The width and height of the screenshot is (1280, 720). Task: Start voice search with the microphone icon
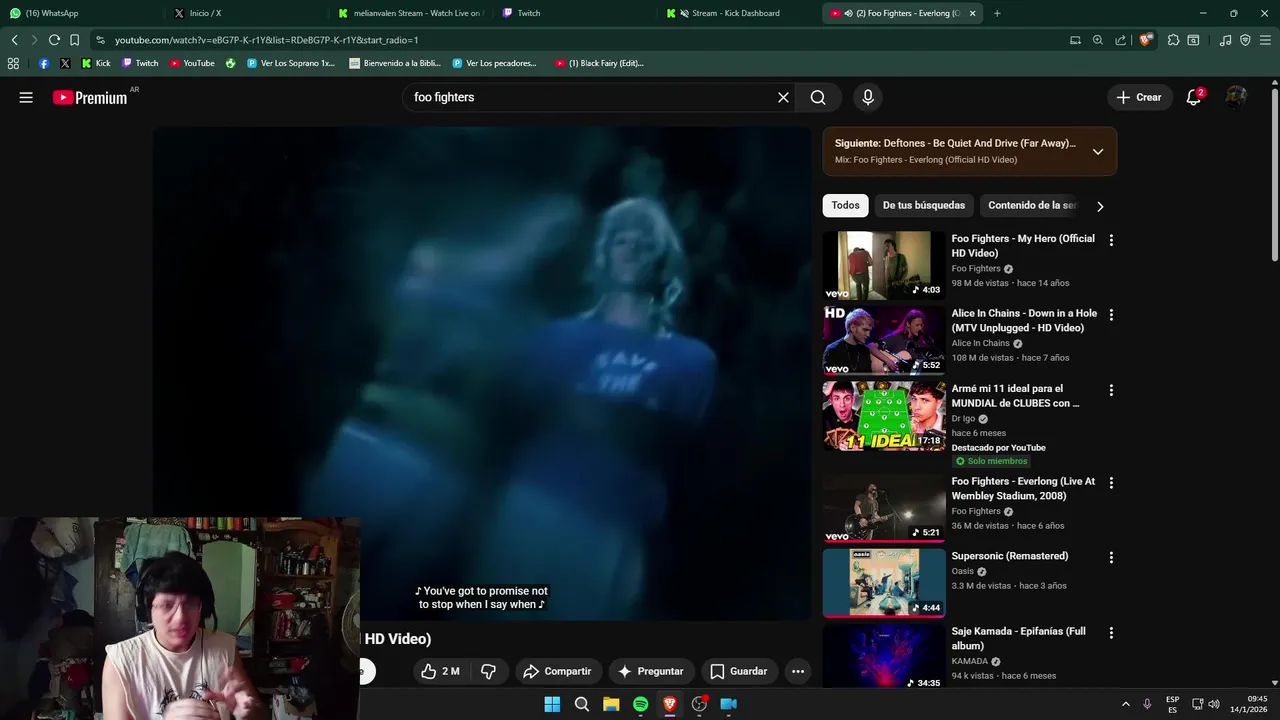(868, 97)
